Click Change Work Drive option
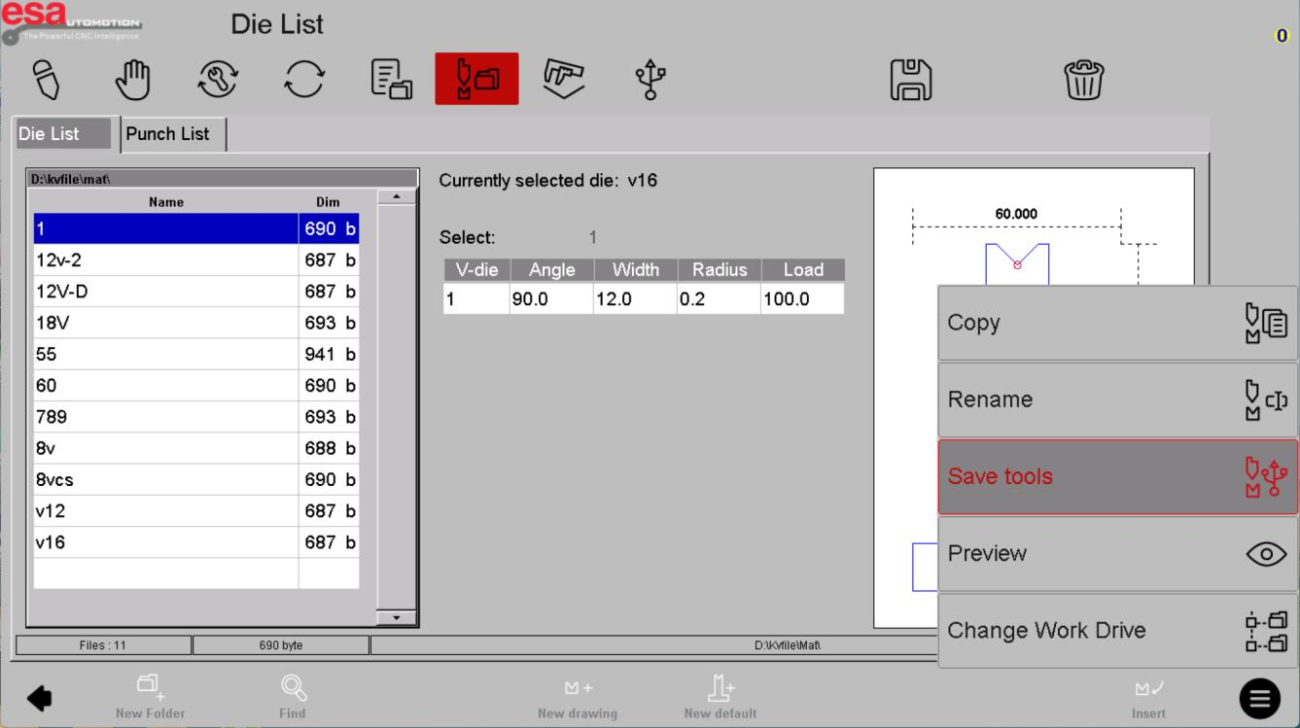Image resolution: width=1300 pixels, height=728 pixels. pyautogui.click(x=1116, y=631)
